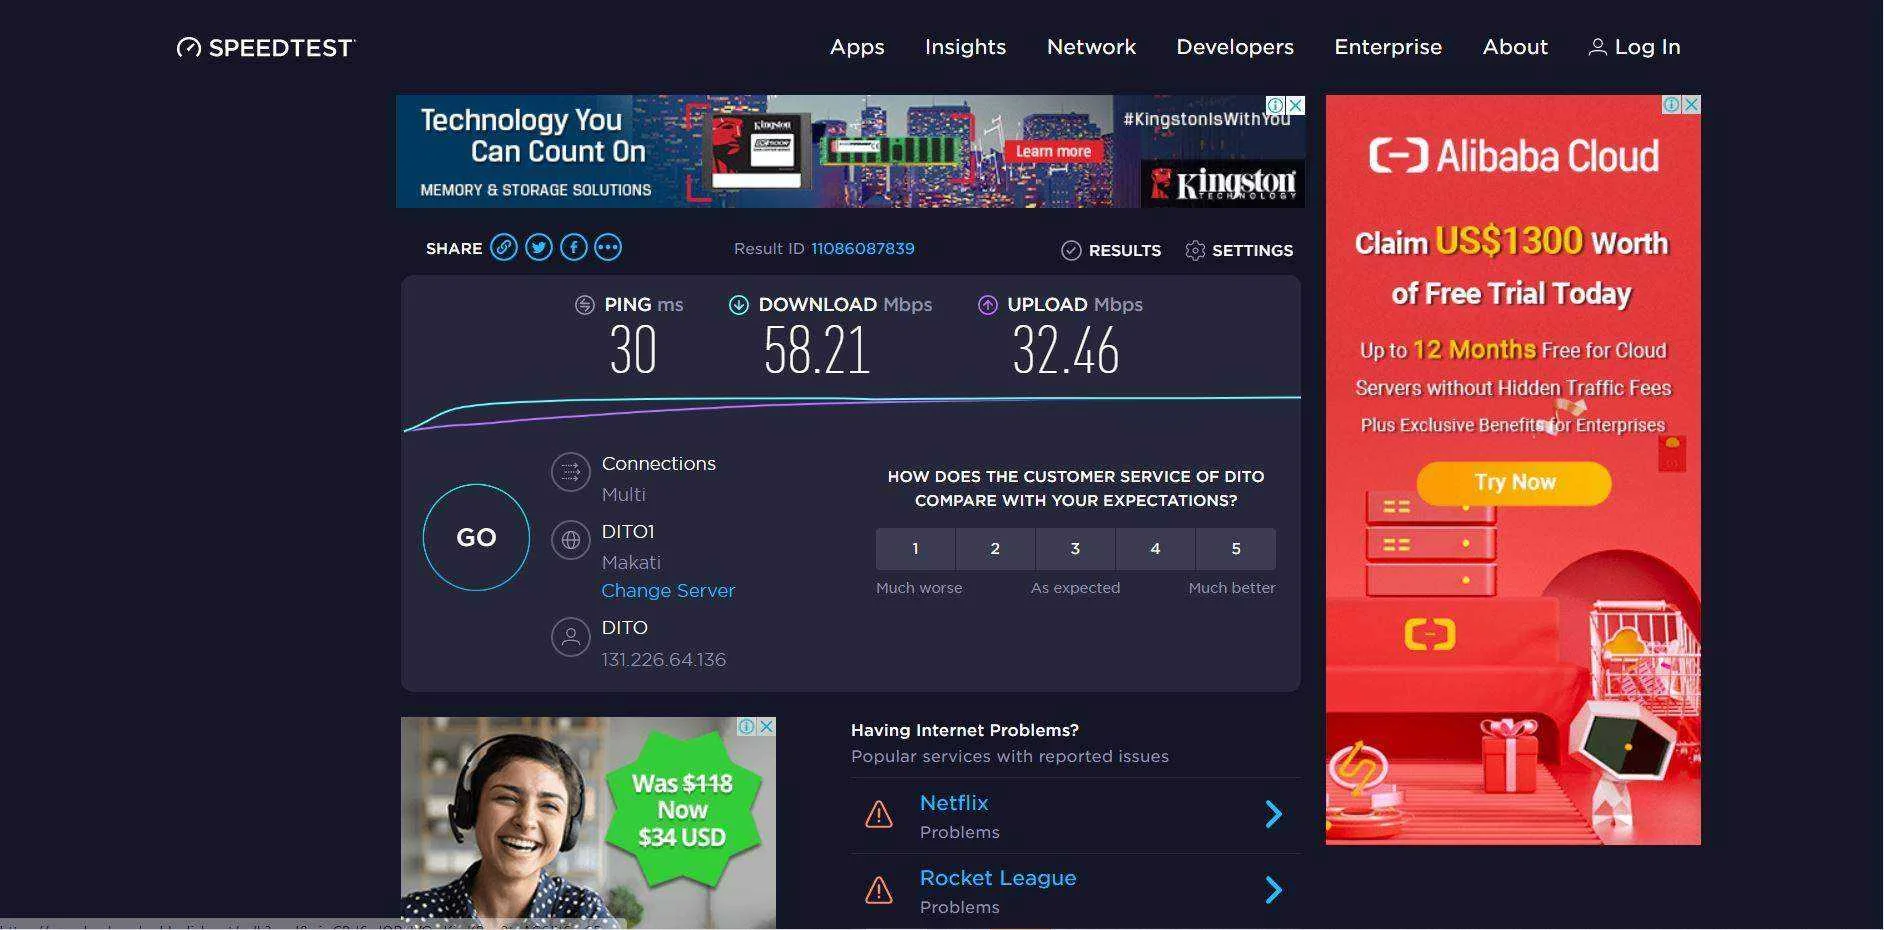
Task: Click the headset woman ad image
Action: [588, 822]
